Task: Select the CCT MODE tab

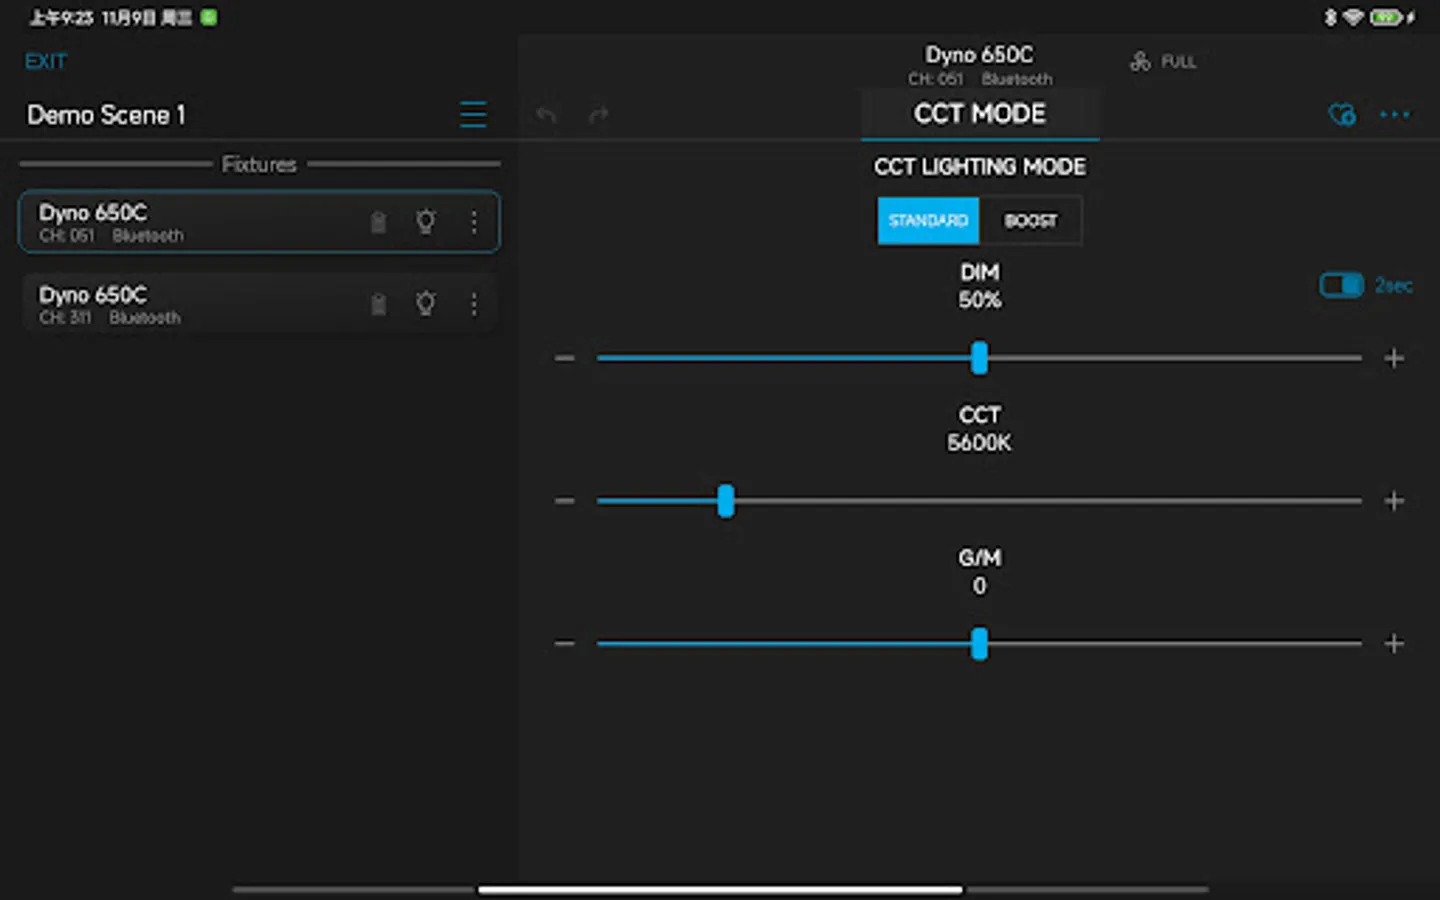Action: pyautogui.click(x=980, y=114)
